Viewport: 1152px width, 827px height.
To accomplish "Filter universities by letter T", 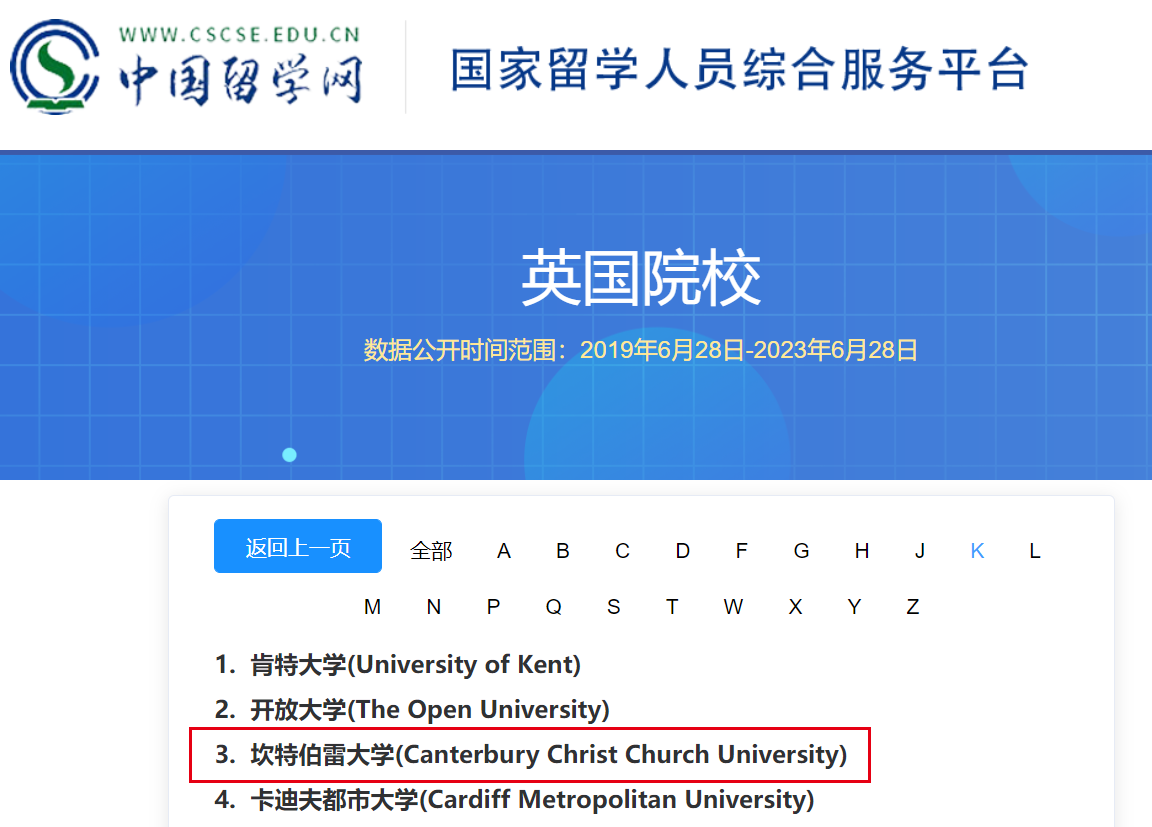I will 672,607.
